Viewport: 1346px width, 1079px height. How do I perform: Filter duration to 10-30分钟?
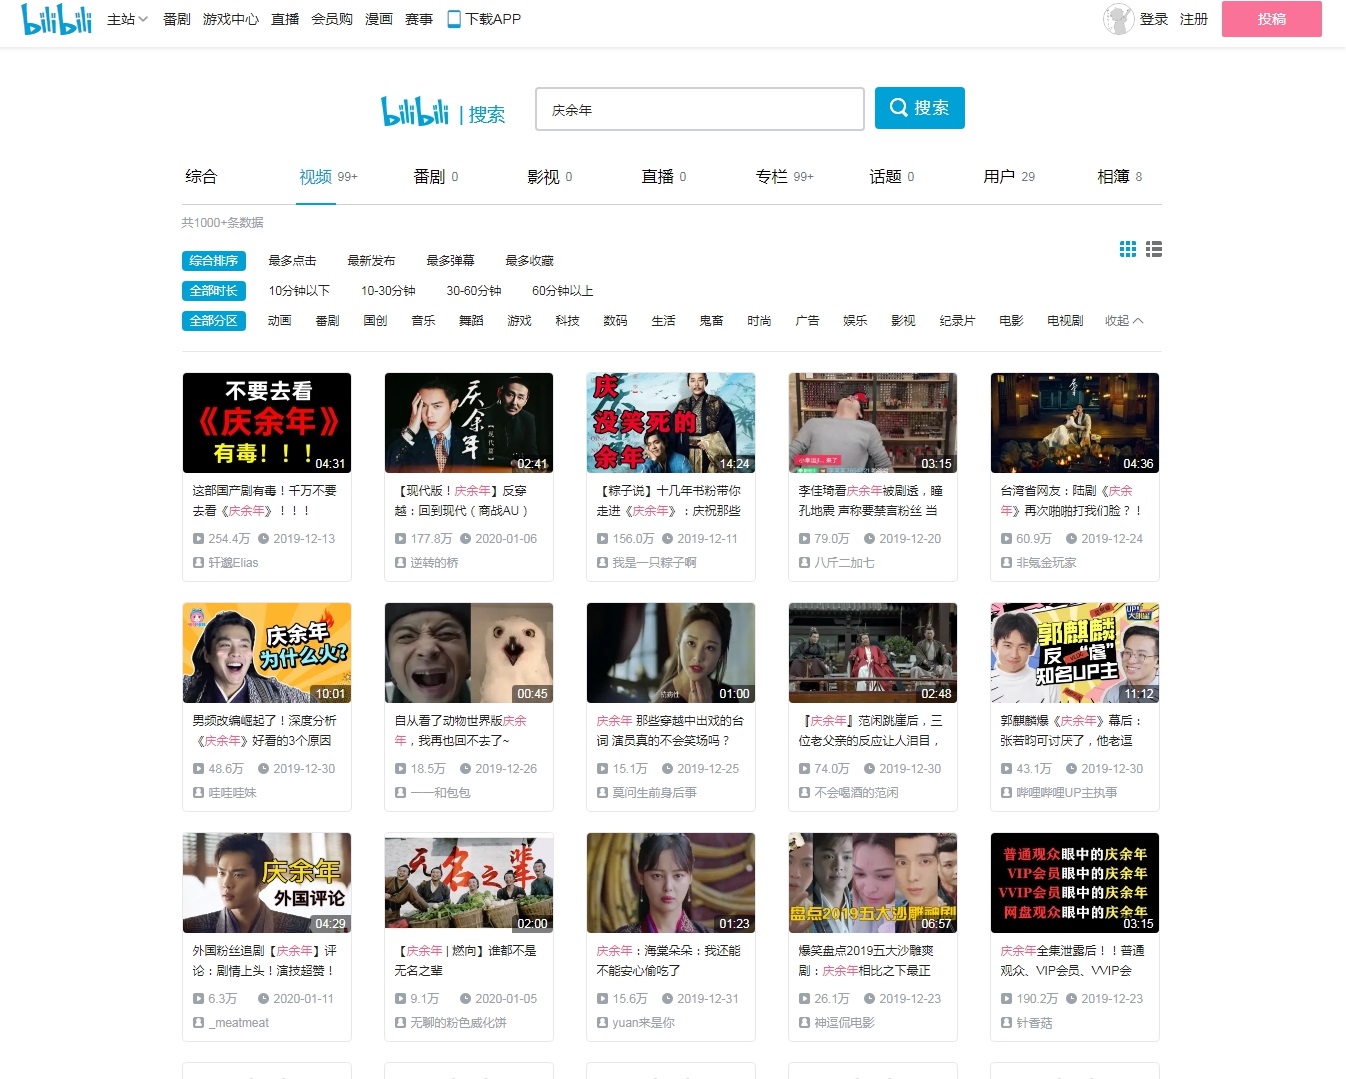(388, 291)
